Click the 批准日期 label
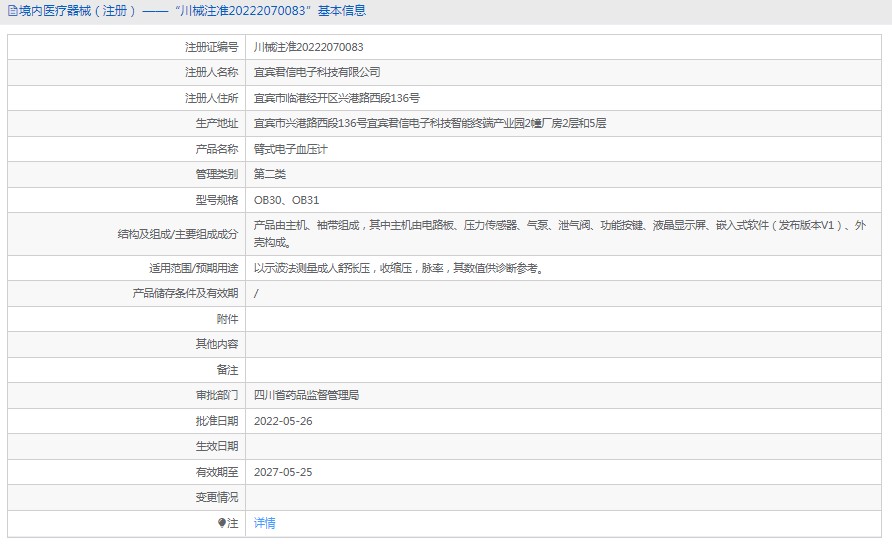The width and height of the screenshot is (892, 544). (217, 421)
